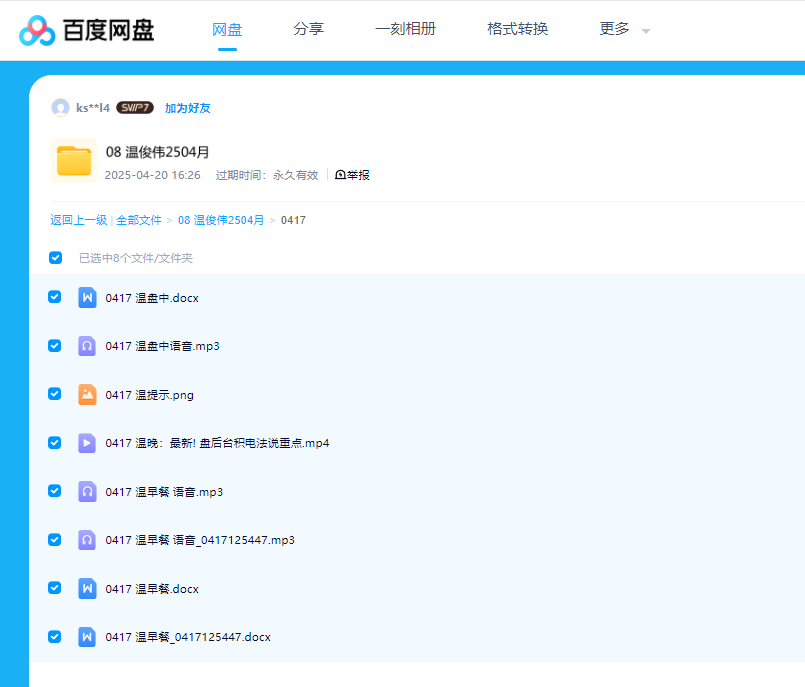
Task: Click the Word icon for 0417 温盘中.docx
Action: pyautogui.click(x=87, y=298)
